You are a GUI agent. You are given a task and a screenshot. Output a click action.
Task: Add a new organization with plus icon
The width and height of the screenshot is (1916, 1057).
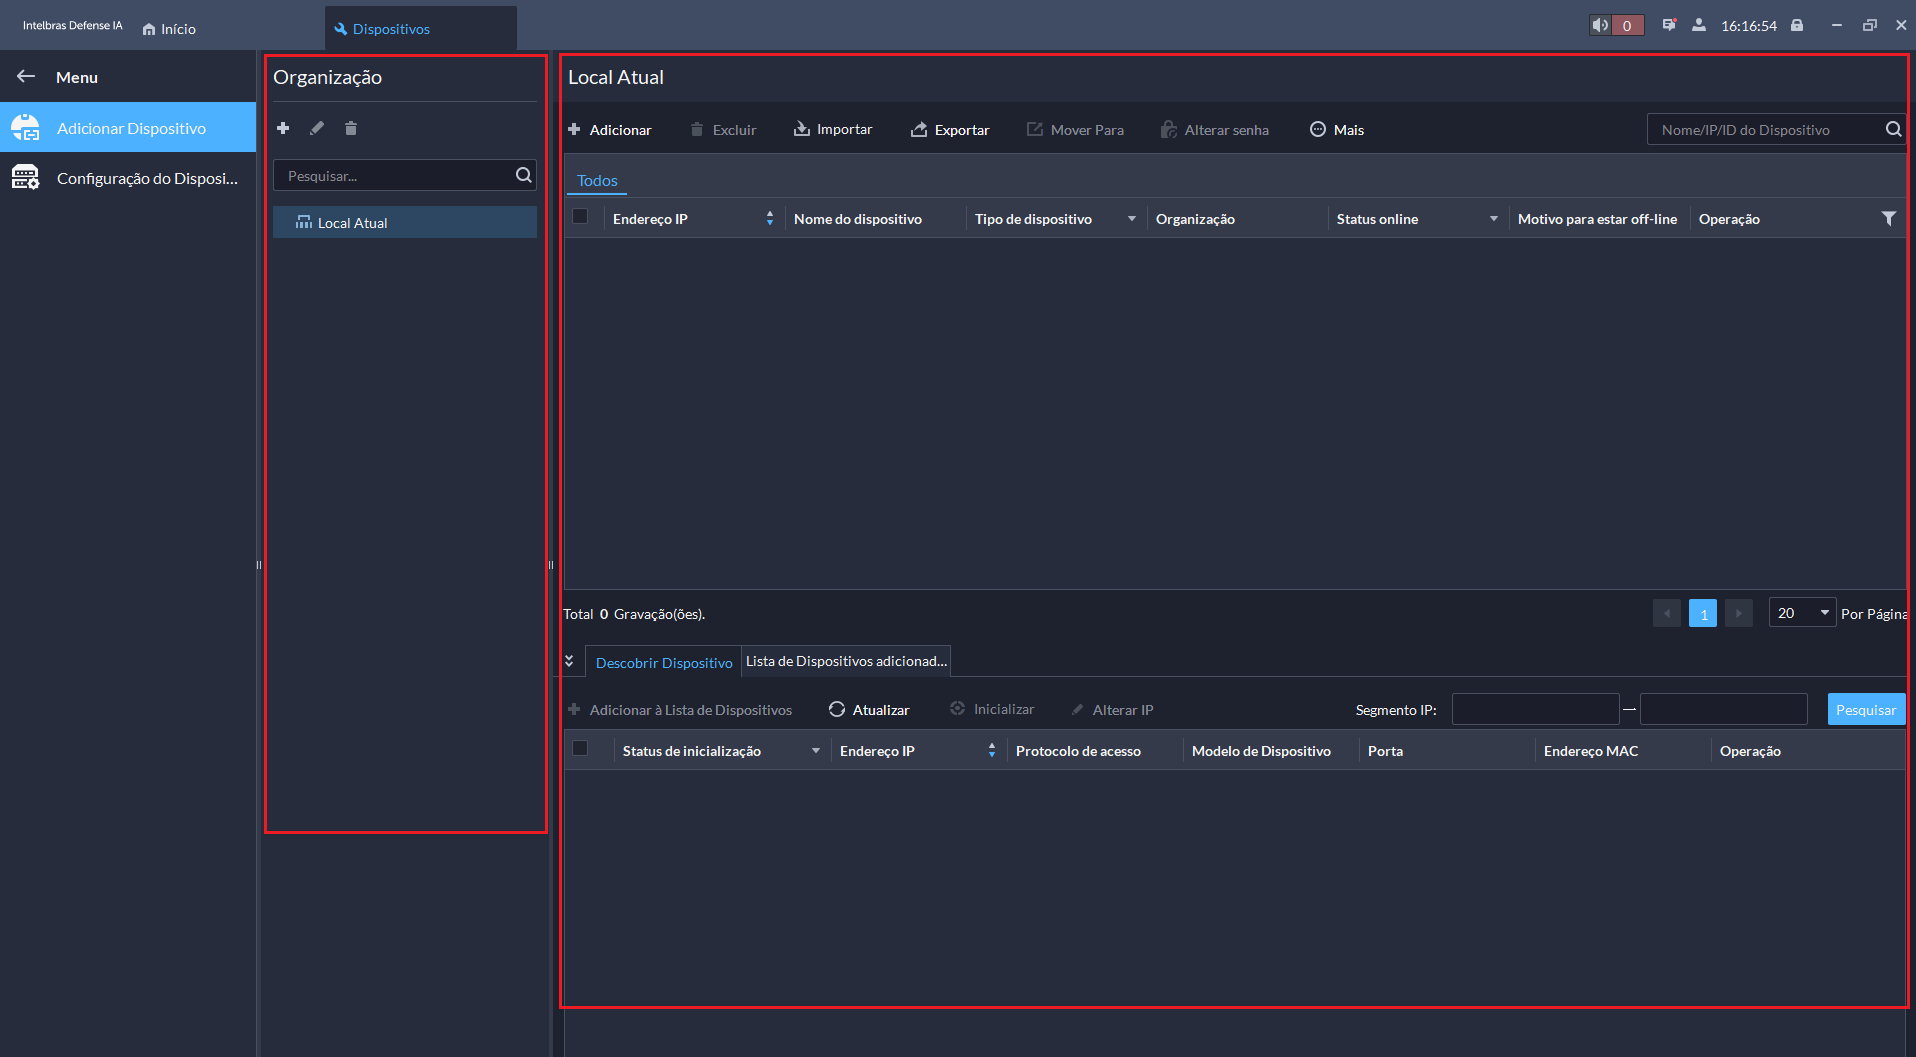pyautogui.click(x=283, y=128)
